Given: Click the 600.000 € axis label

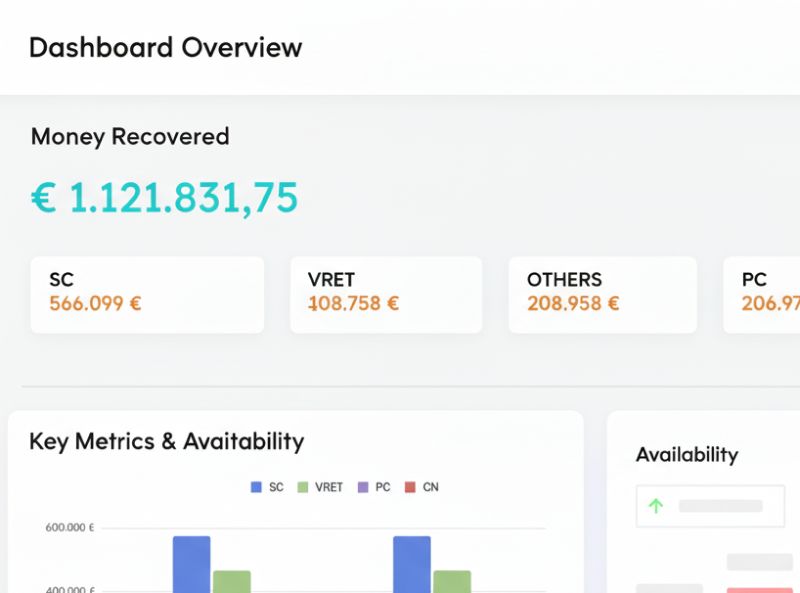Looking at the screenshot, I should 69,528.
